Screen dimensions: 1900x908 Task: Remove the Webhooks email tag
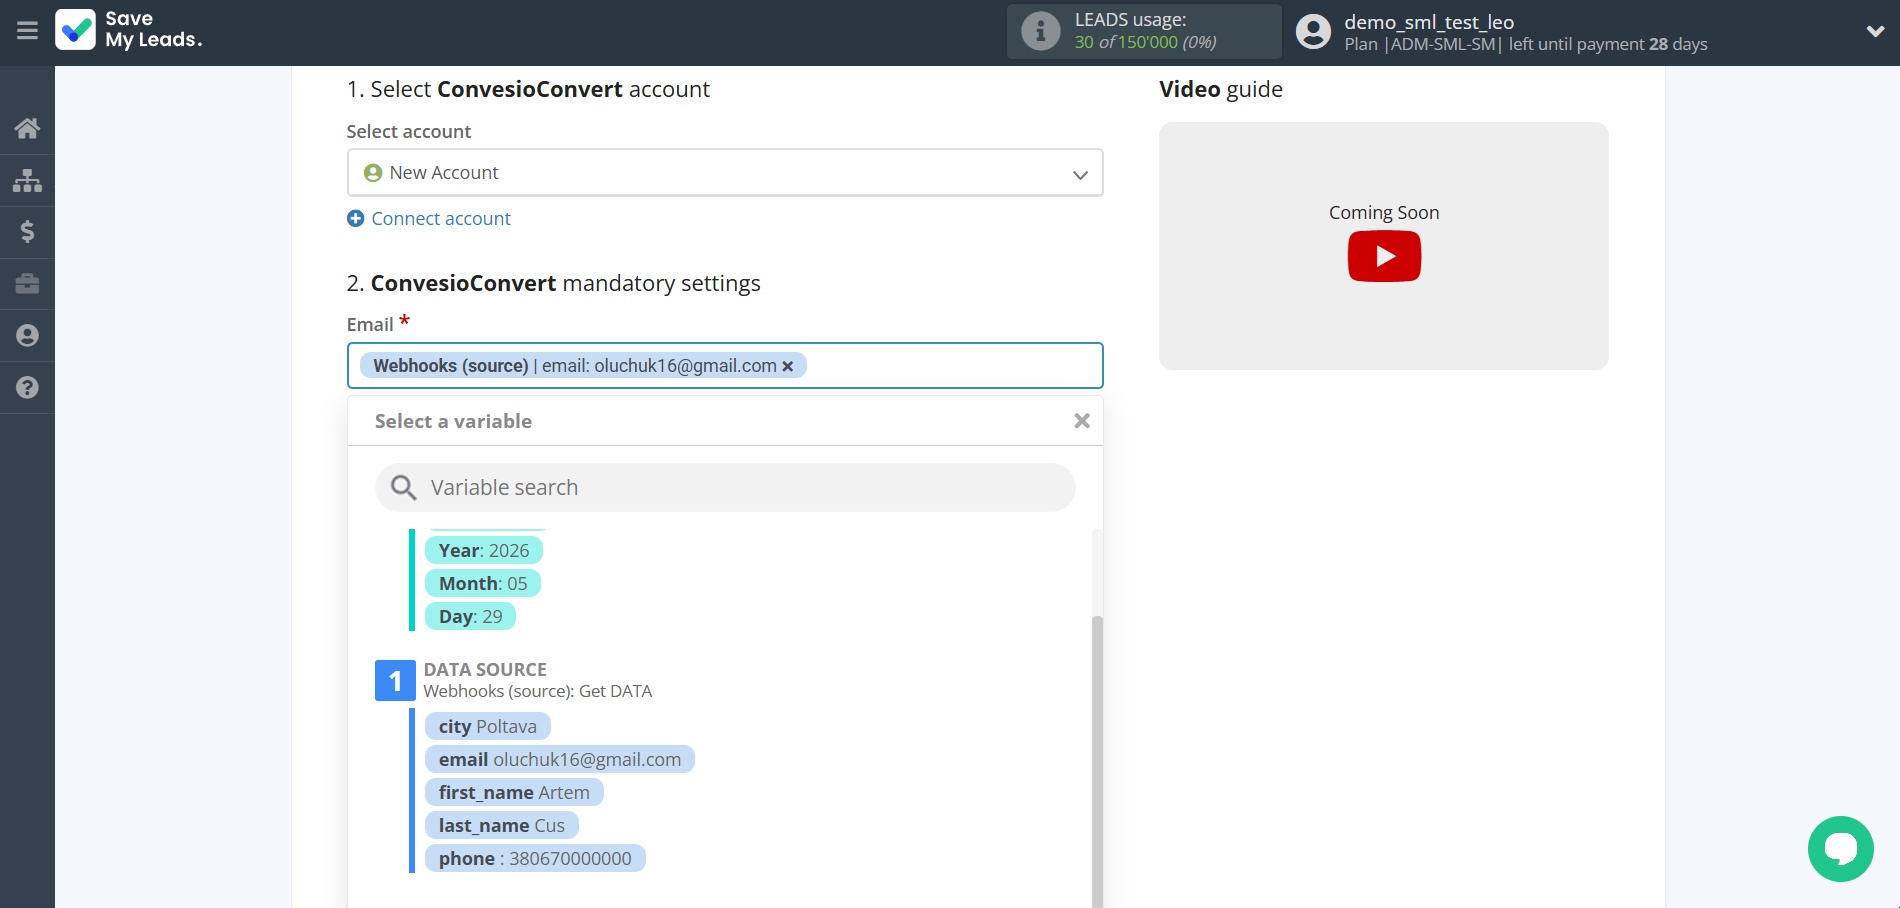(788, 366)
